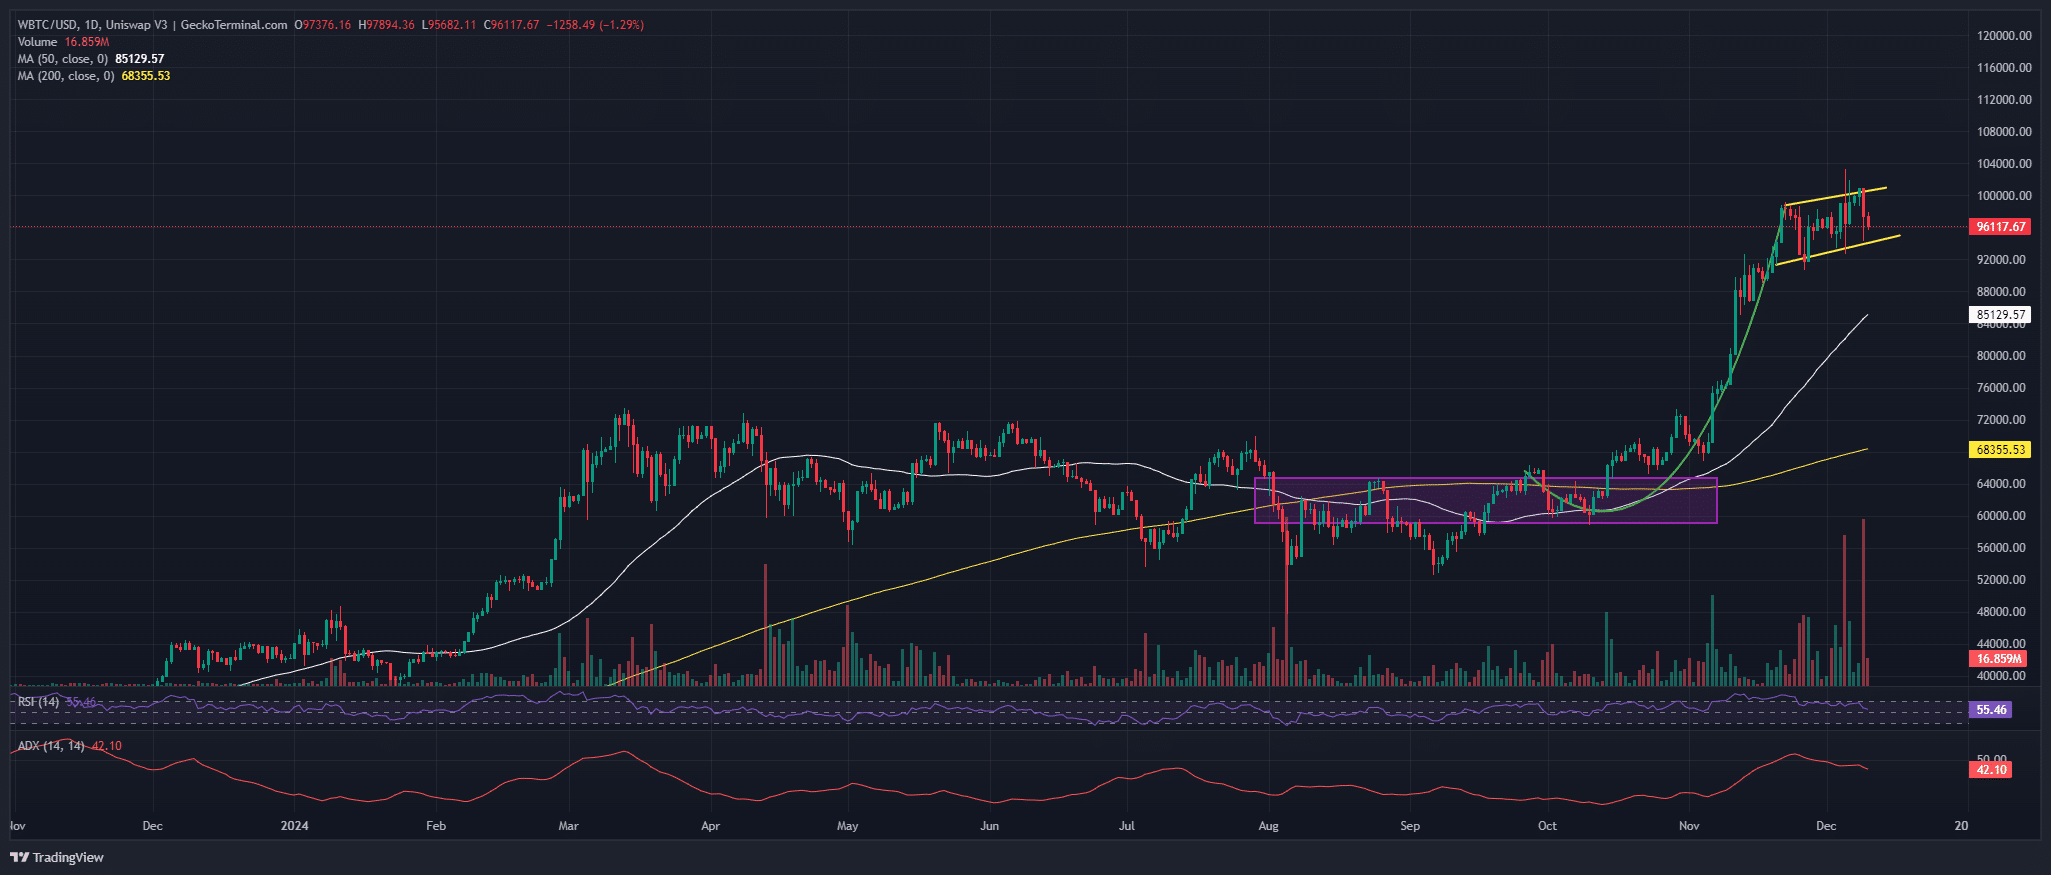Screen dimensions: 2051x875
Task: Click the Oct label on time axis
Action: click(1547, 826)
